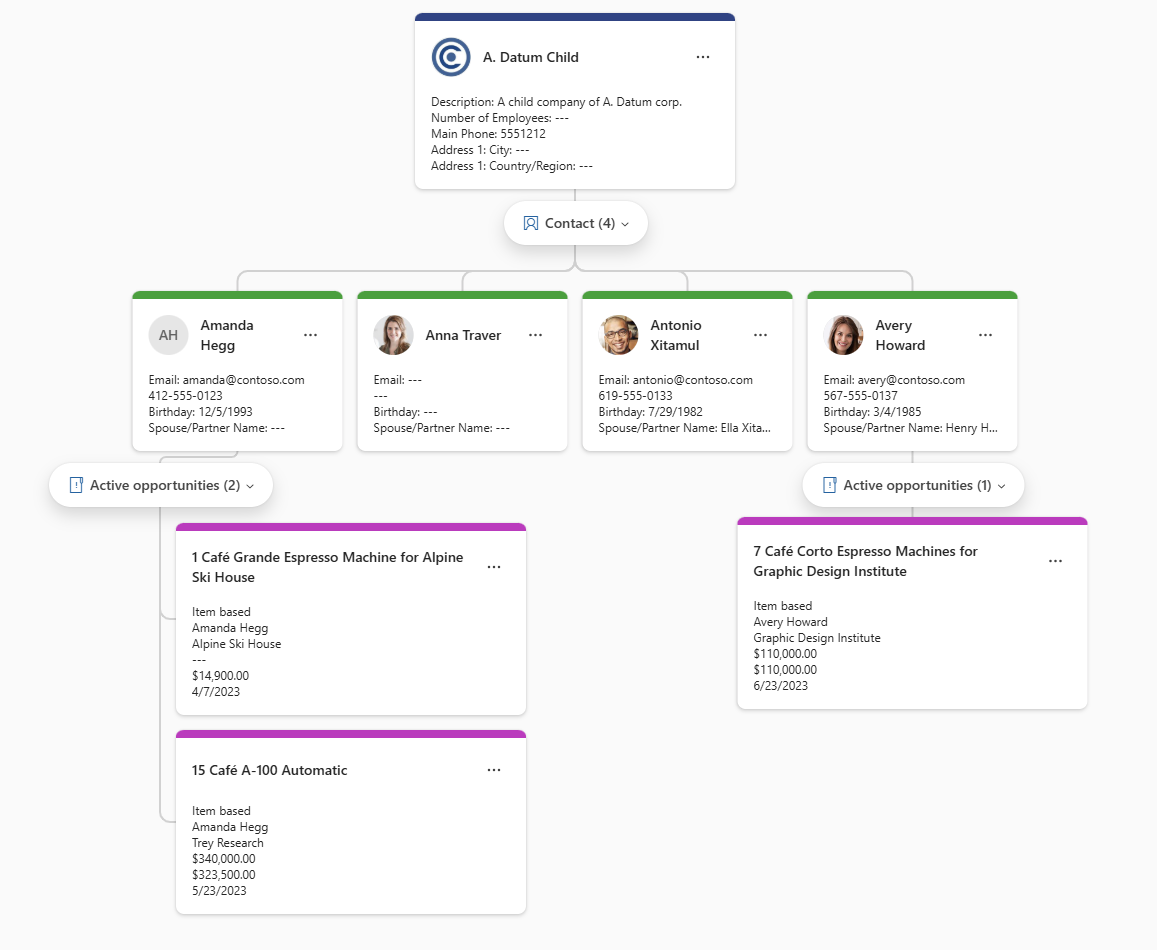Click the A. Datum Child account name
Screen dimensions: 1157x950
point(530,57)
